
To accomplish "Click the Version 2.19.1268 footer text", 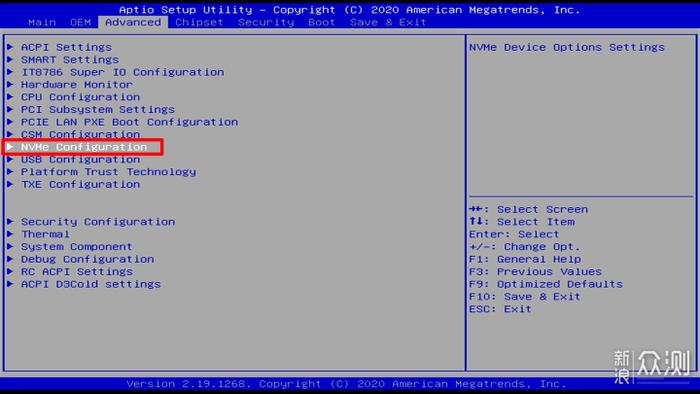I will click(x=346, y=384).
